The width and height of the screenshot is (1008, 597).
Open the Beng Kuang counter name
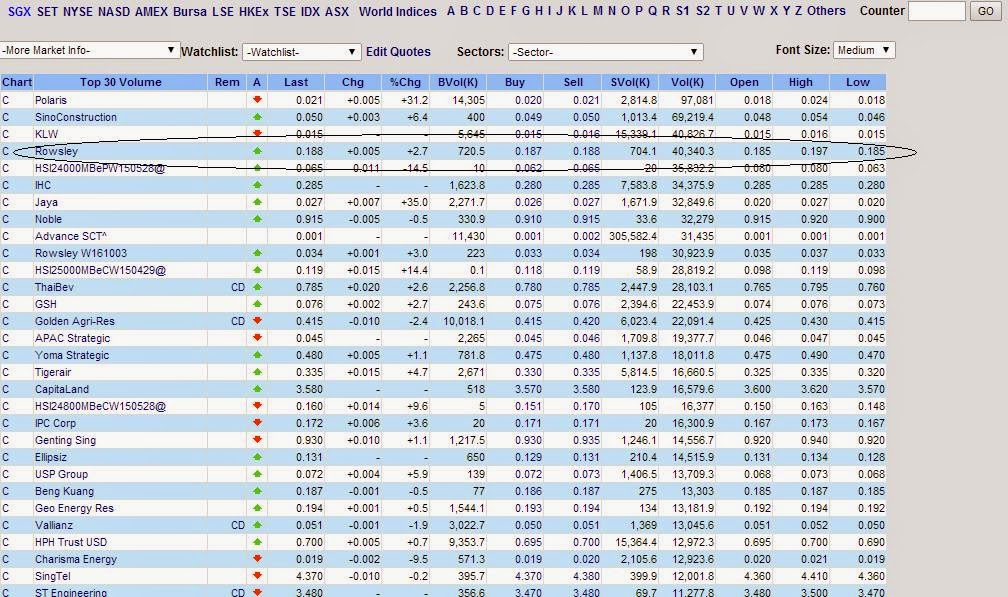(64, 492)
